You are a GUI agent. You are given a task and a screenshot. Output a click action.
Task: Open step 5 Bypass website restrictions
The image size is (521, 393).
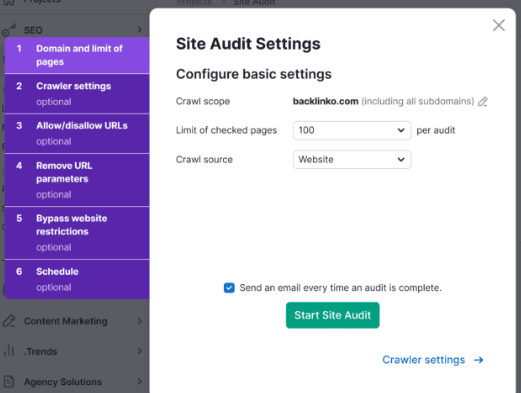point(77,233)
